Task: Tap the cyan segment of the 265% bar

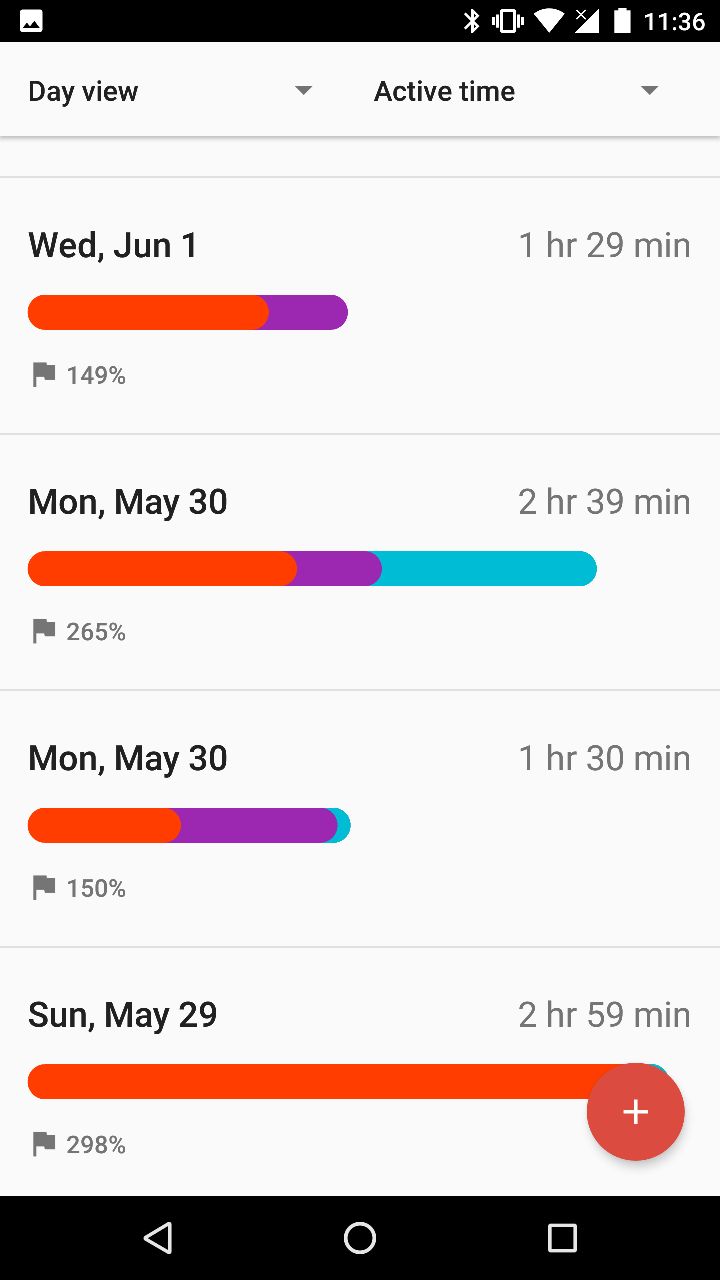Action: pos(488,569)
